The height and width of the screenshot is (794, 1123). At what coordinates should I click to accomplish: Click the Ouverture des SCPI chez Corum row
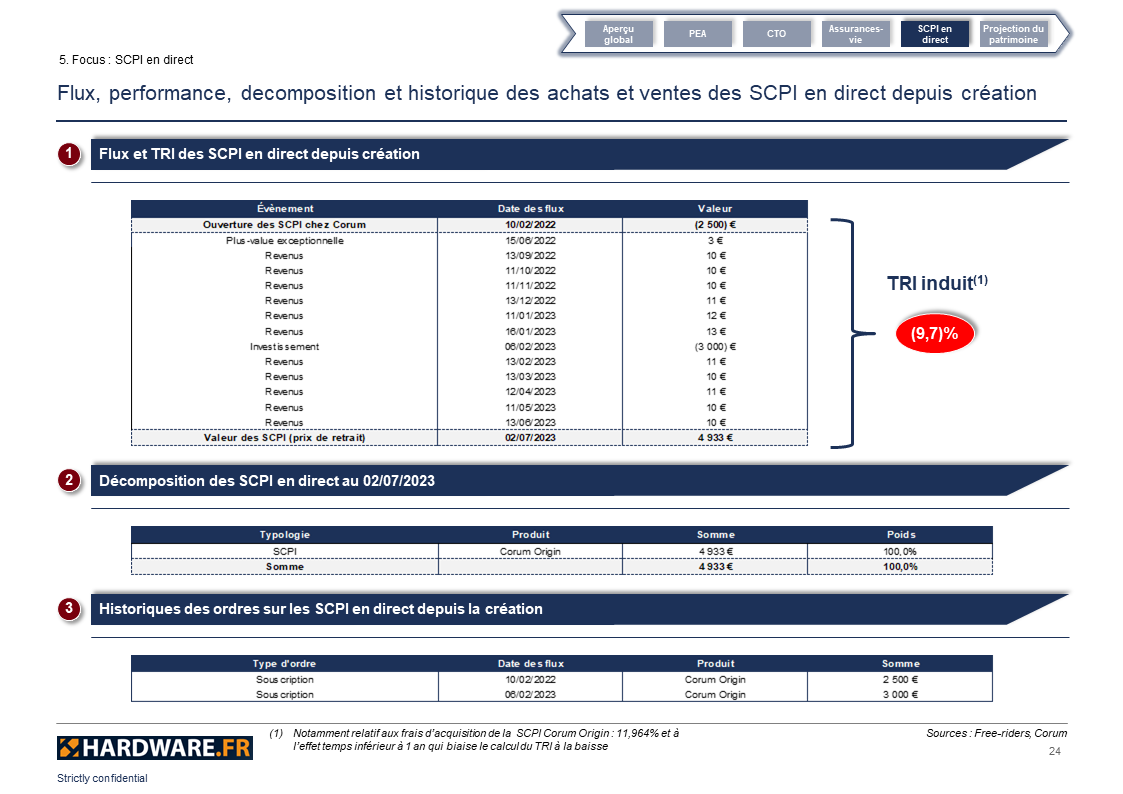[469, 225]
